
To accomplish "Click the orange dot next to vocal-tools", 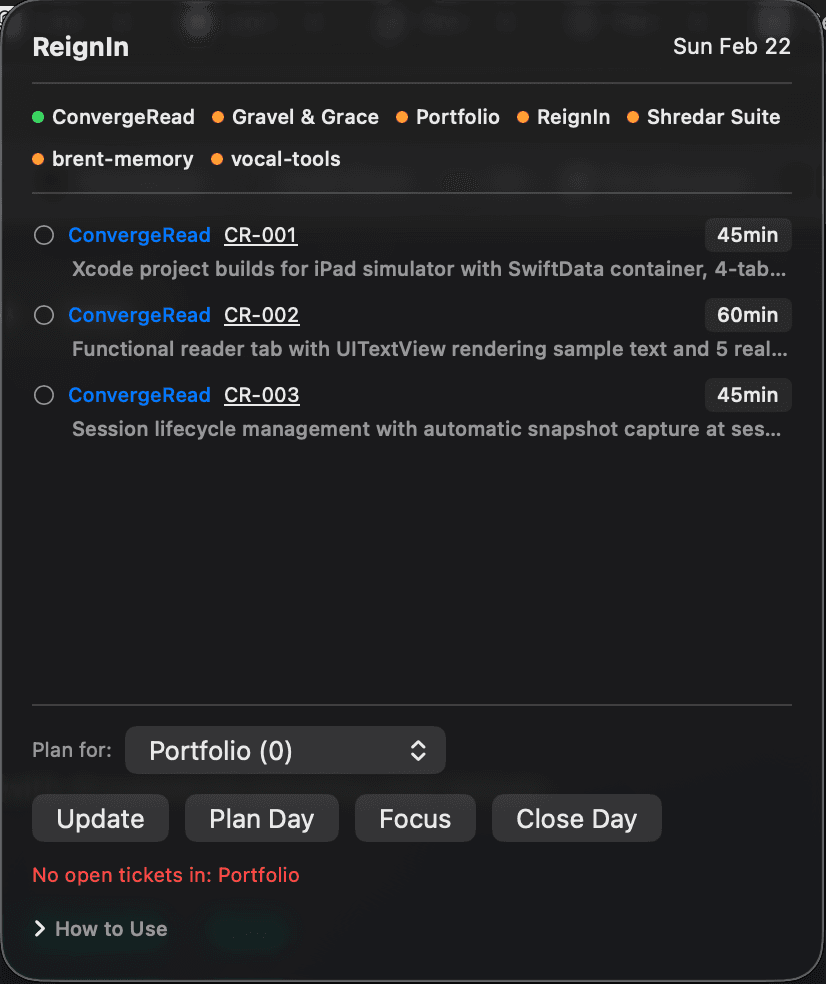I will 217,159.
